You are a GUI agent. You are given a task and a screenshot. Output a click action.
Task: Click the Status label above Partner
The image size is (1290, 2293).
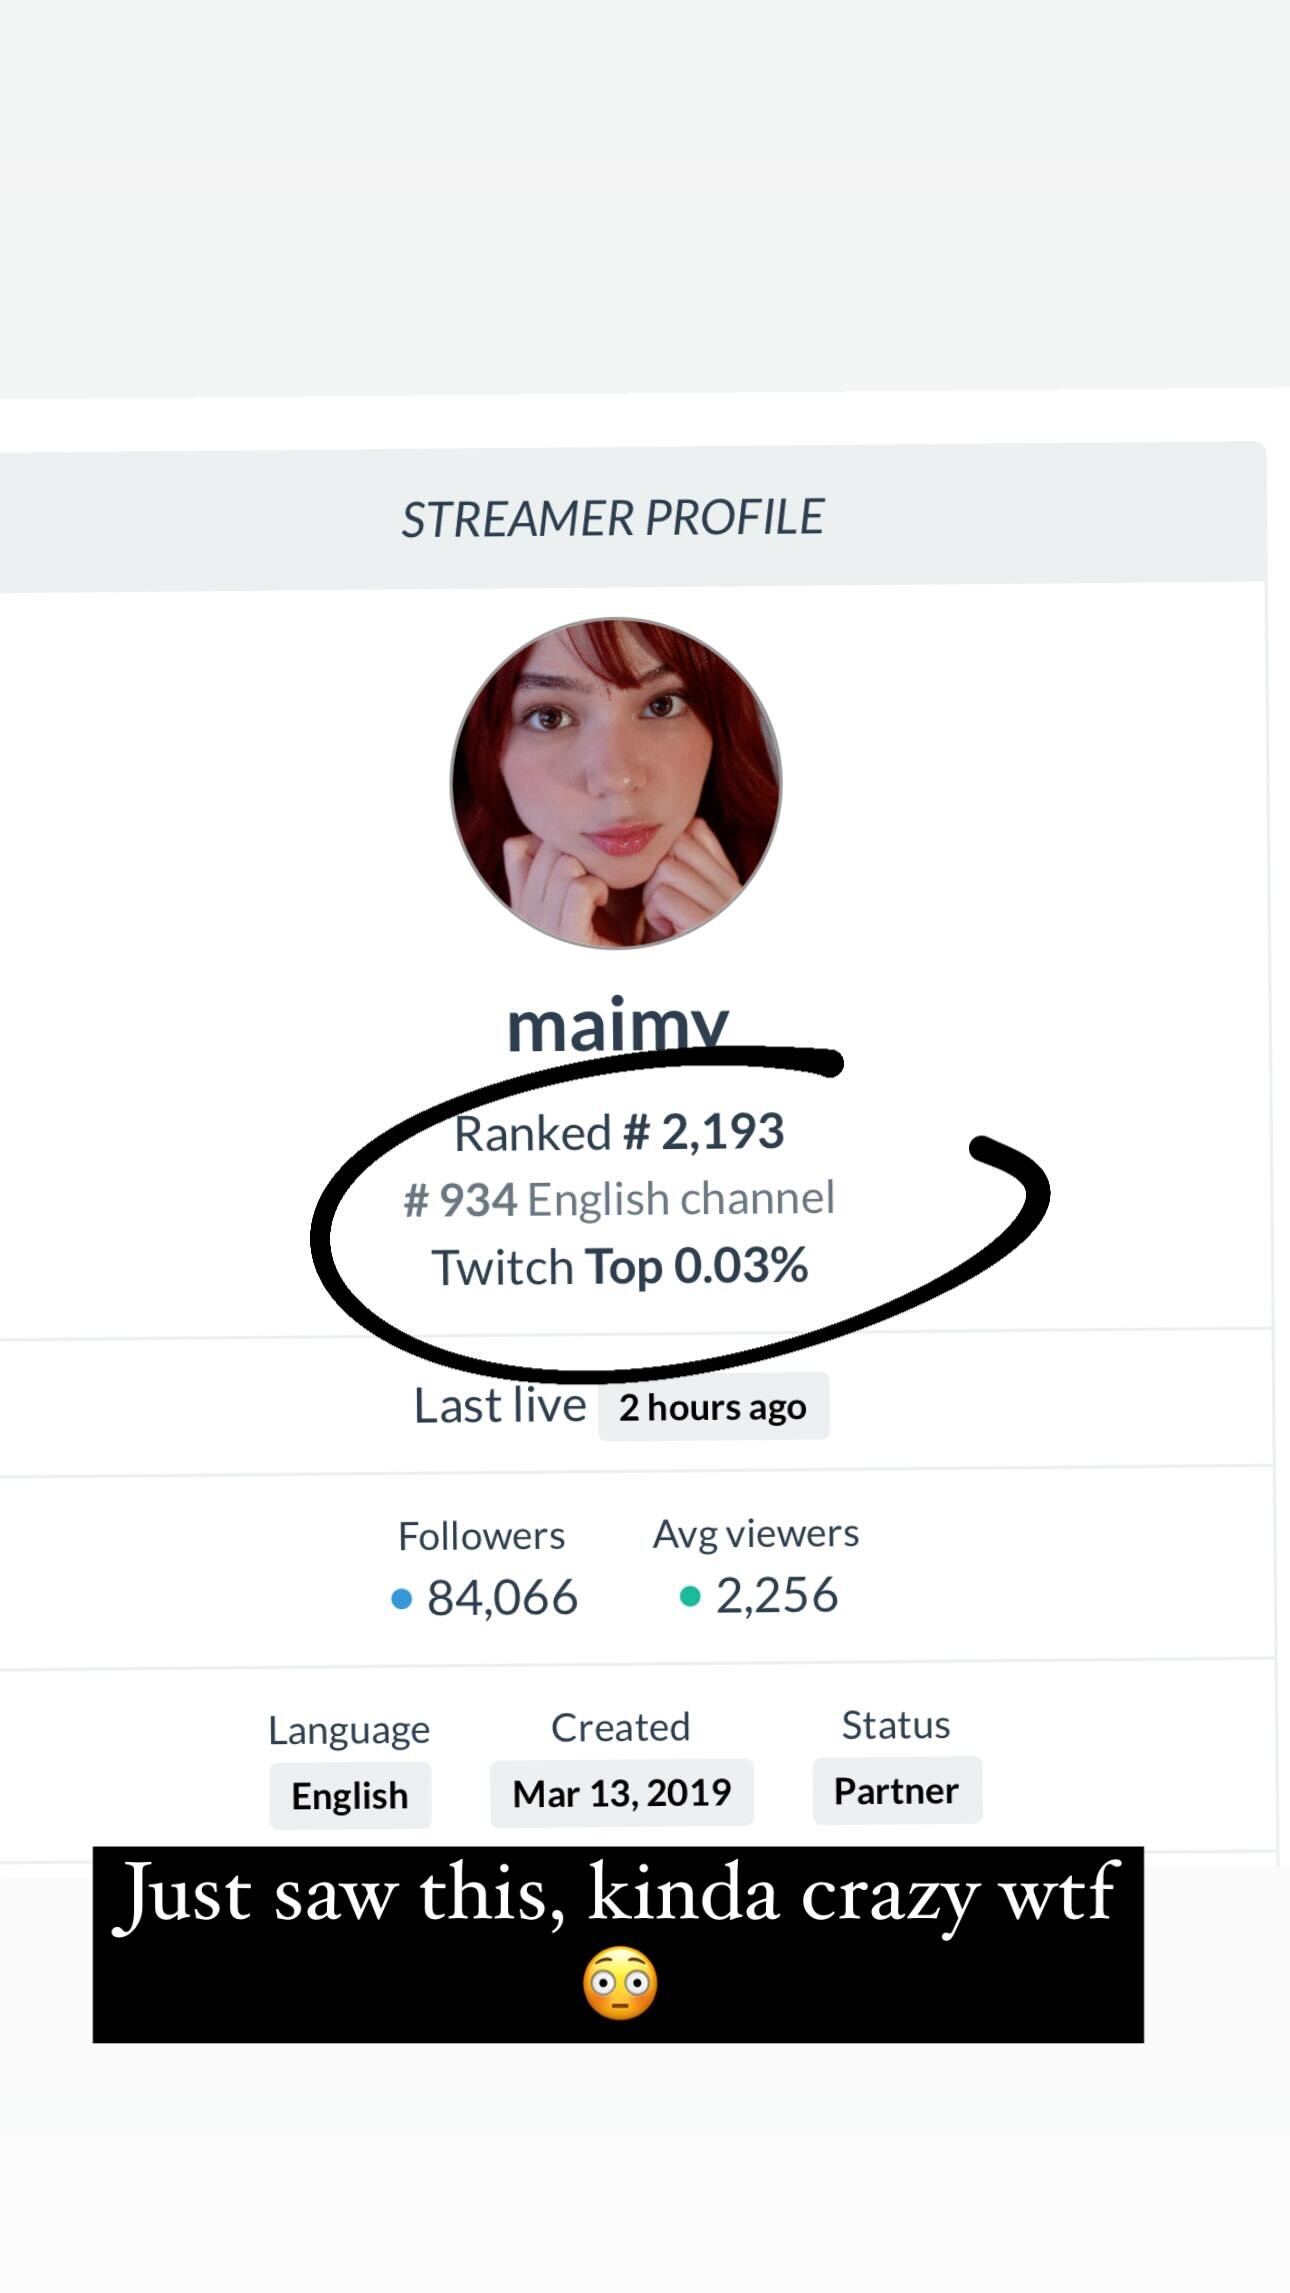(896, 1725)
